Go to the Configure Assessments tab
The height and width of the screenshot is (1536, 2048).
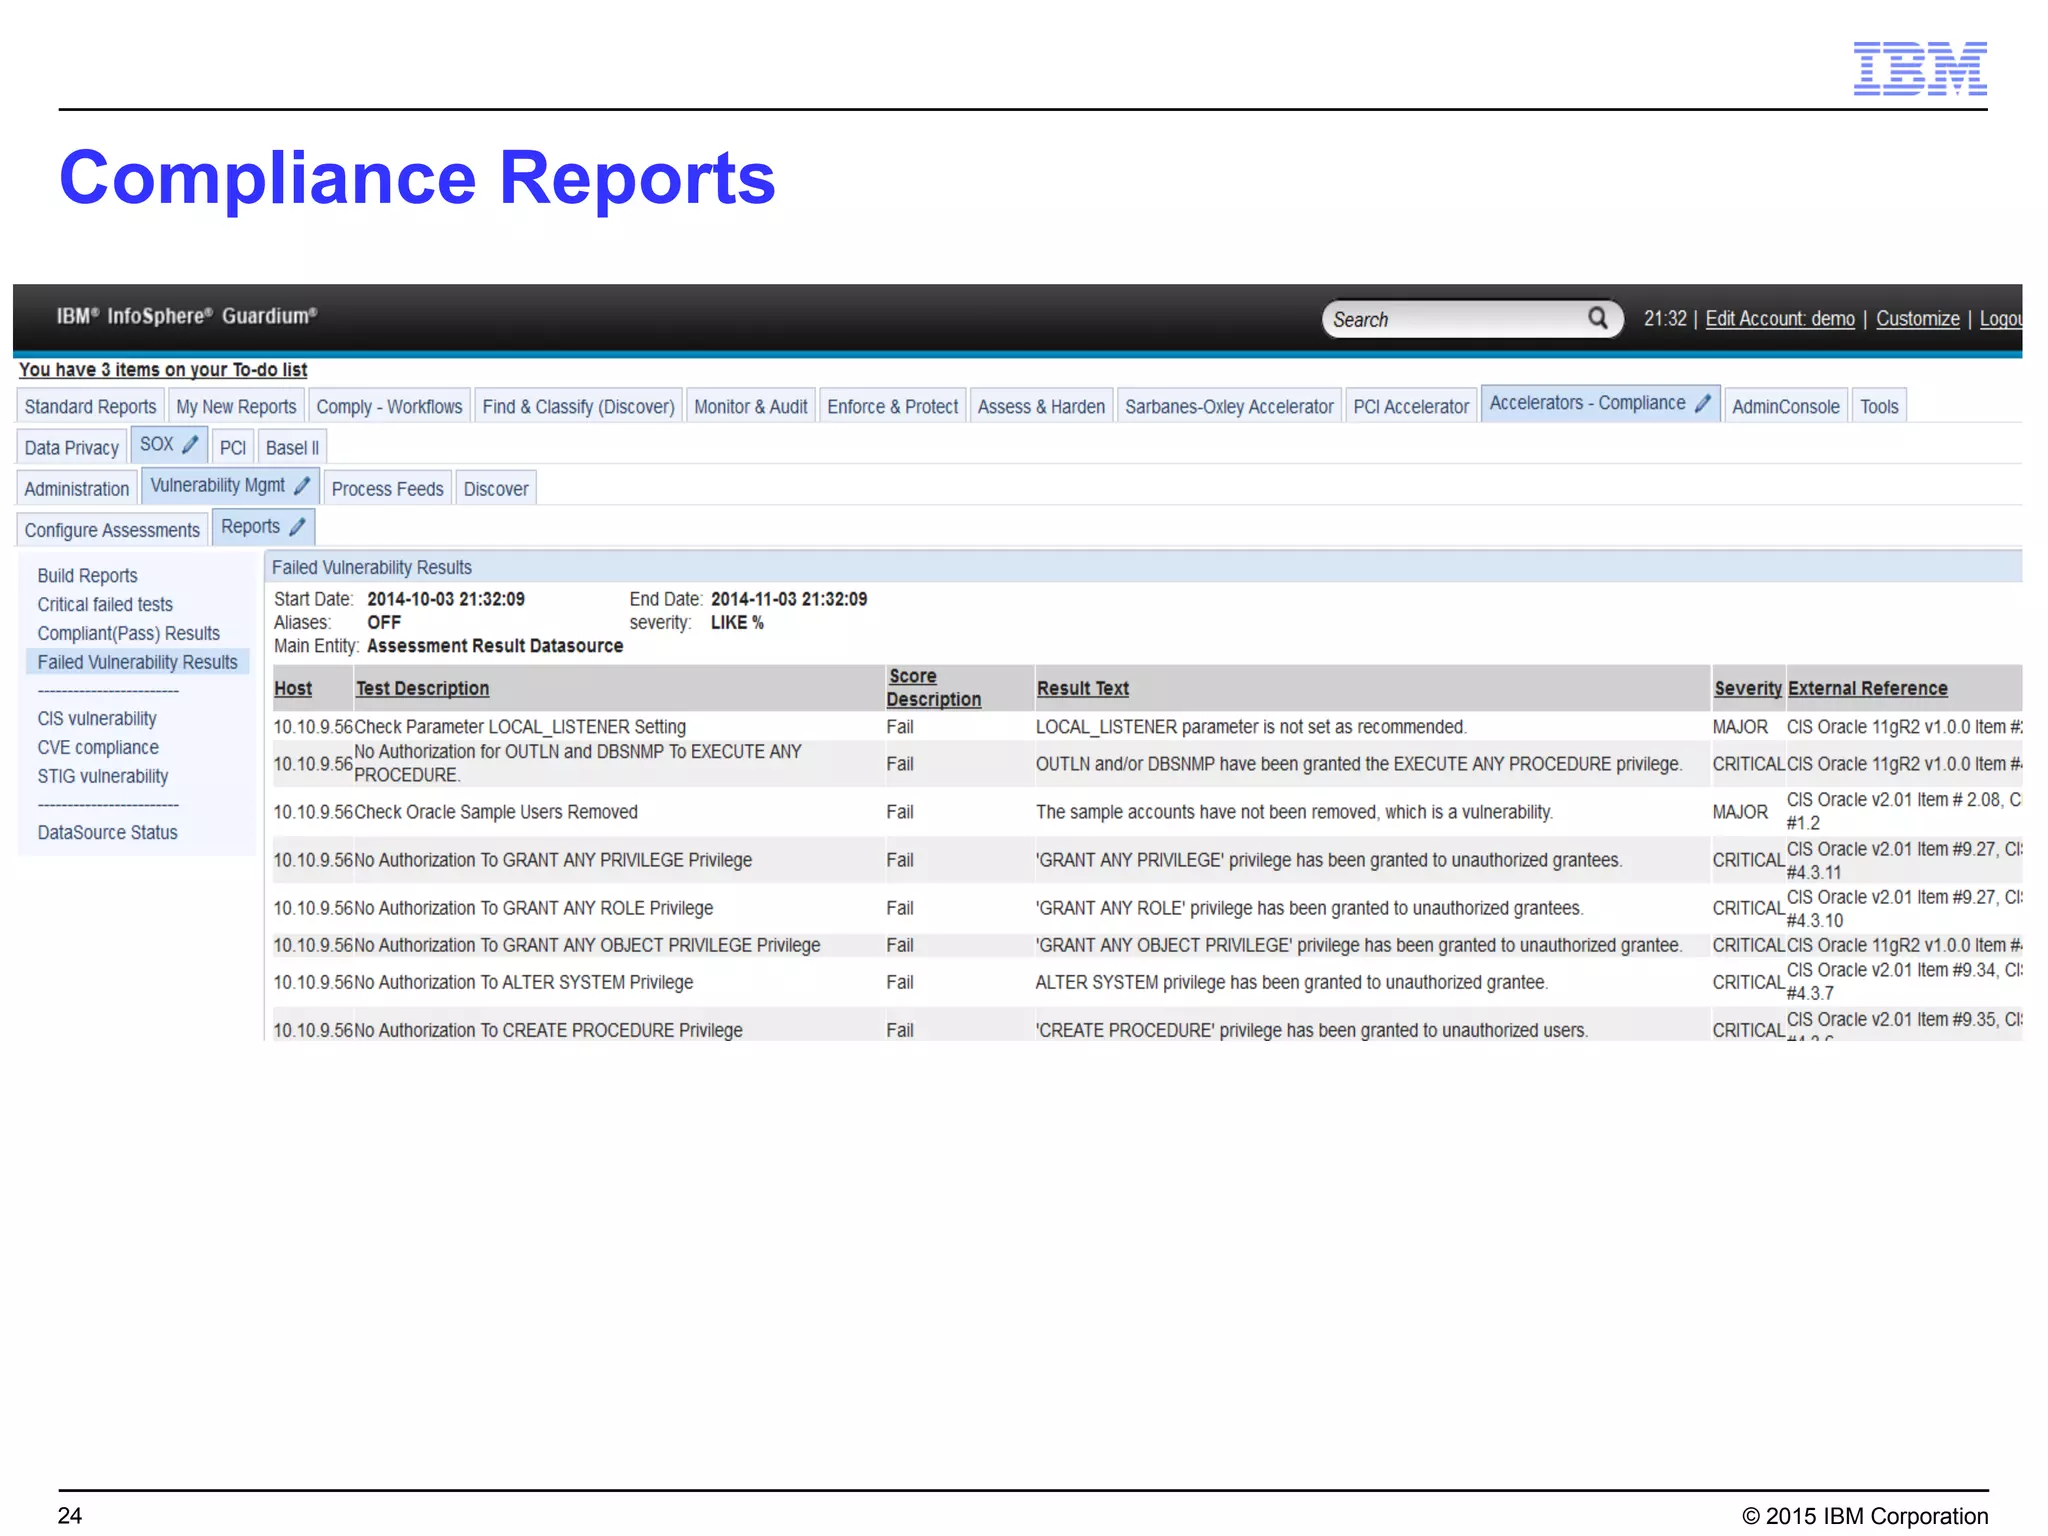pyautogui.click(x=112, y=530)
